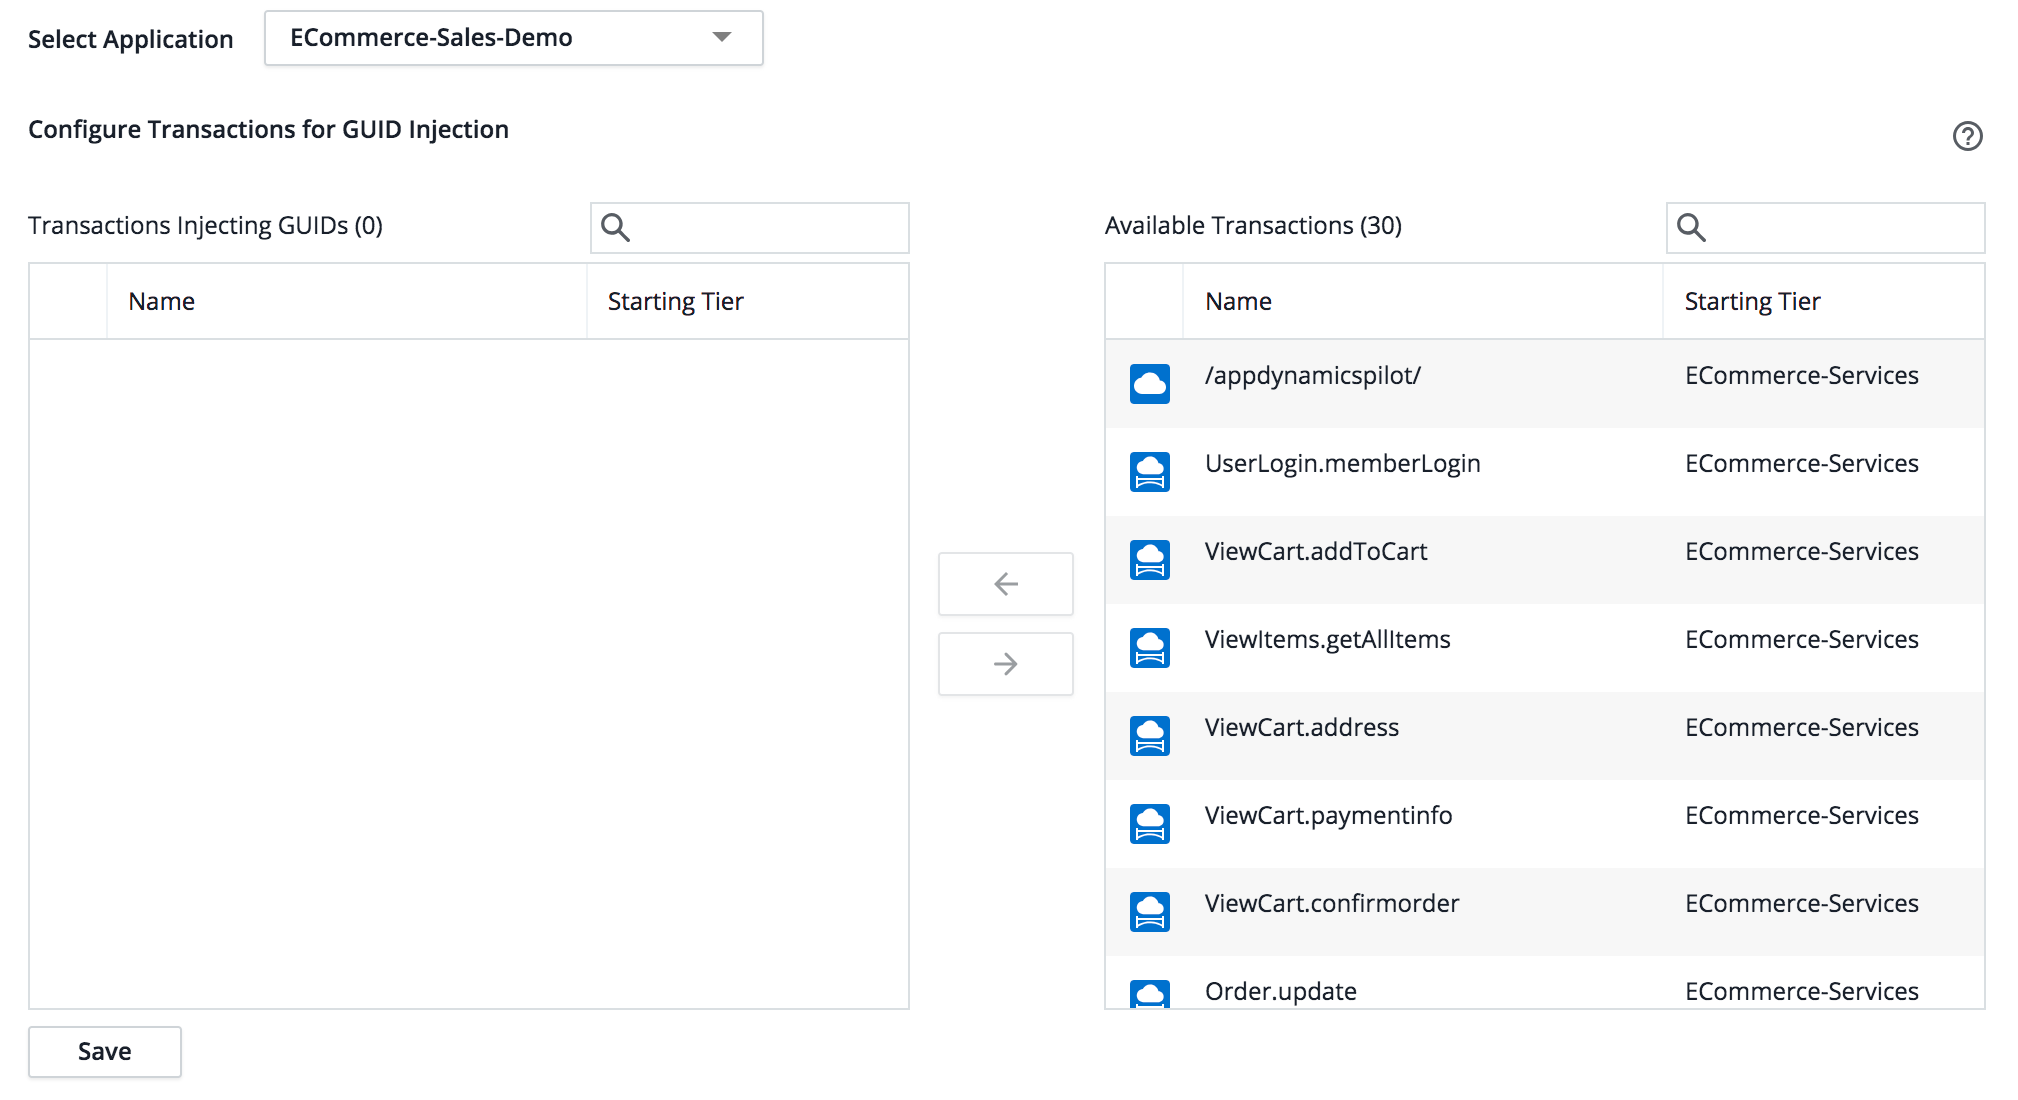
Task: Select the Order.update transaction name
Action: [1280, 992]
